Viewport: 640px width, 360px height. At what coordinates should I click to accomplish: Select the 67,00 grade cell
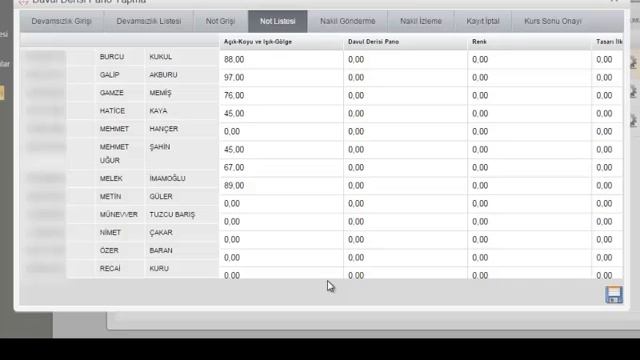281,167
